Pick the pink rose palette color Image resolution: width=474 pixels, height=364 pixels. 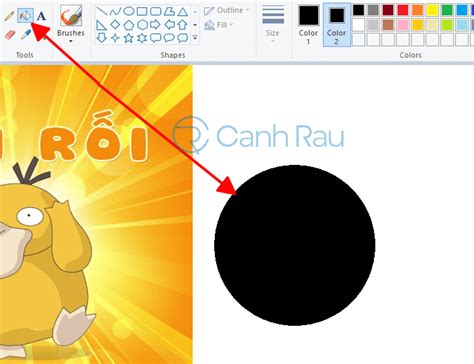[x=403, y=25]
